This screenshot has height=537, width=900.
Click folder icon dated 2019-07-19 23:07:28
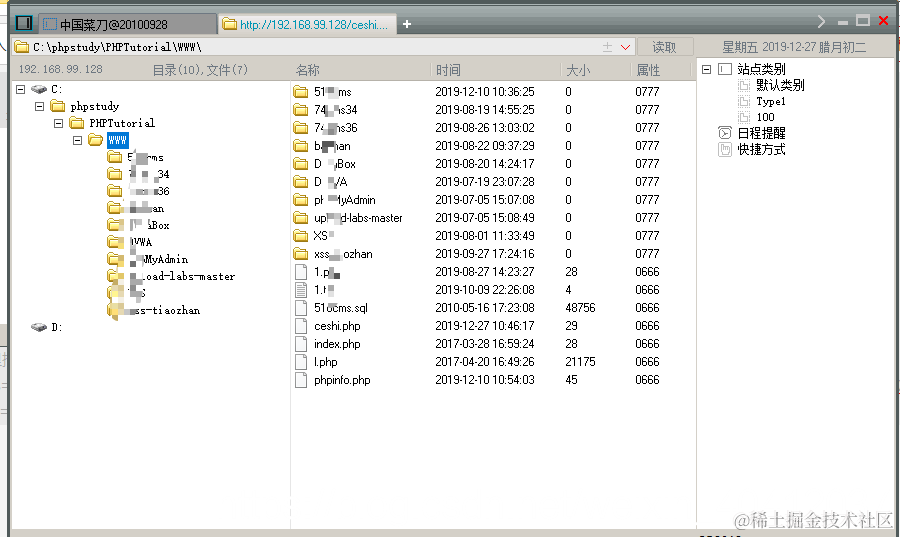[x=301, y=182]
